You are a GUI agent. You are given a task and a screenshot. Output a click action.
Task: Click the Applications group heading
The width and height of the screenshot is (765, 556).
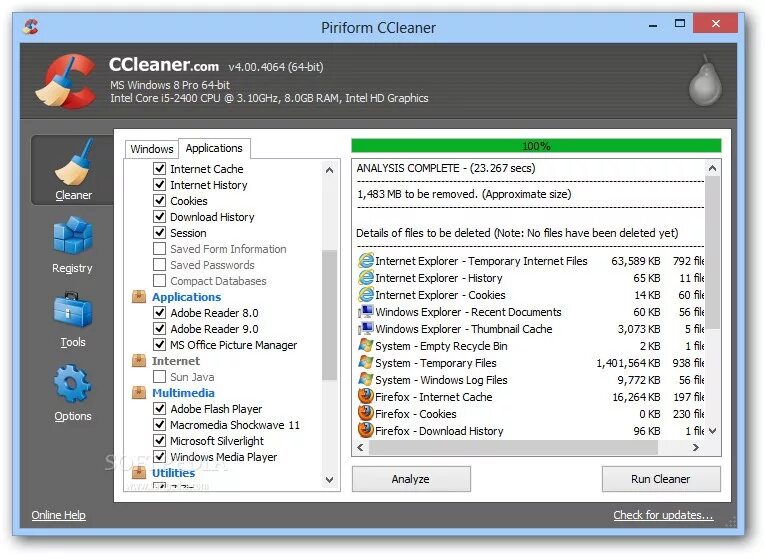tap(186, 297)
